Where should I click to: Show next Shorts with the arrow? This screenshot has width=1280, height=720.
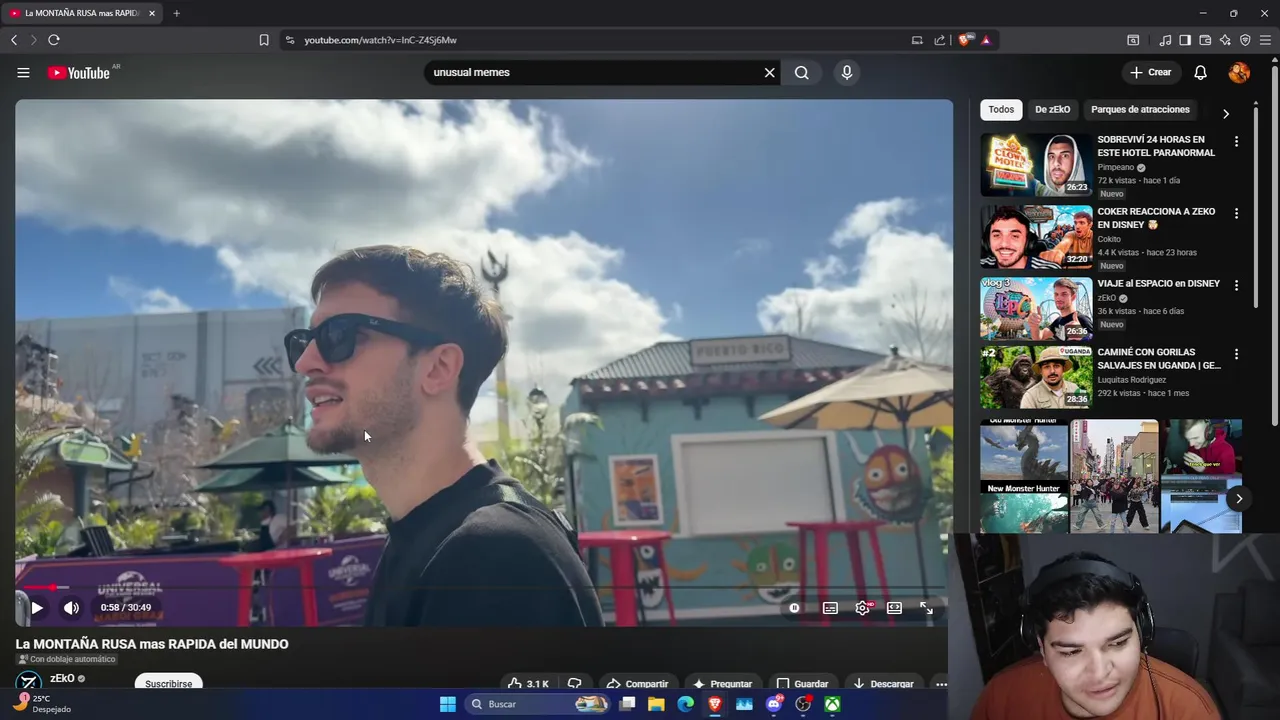1238,498
